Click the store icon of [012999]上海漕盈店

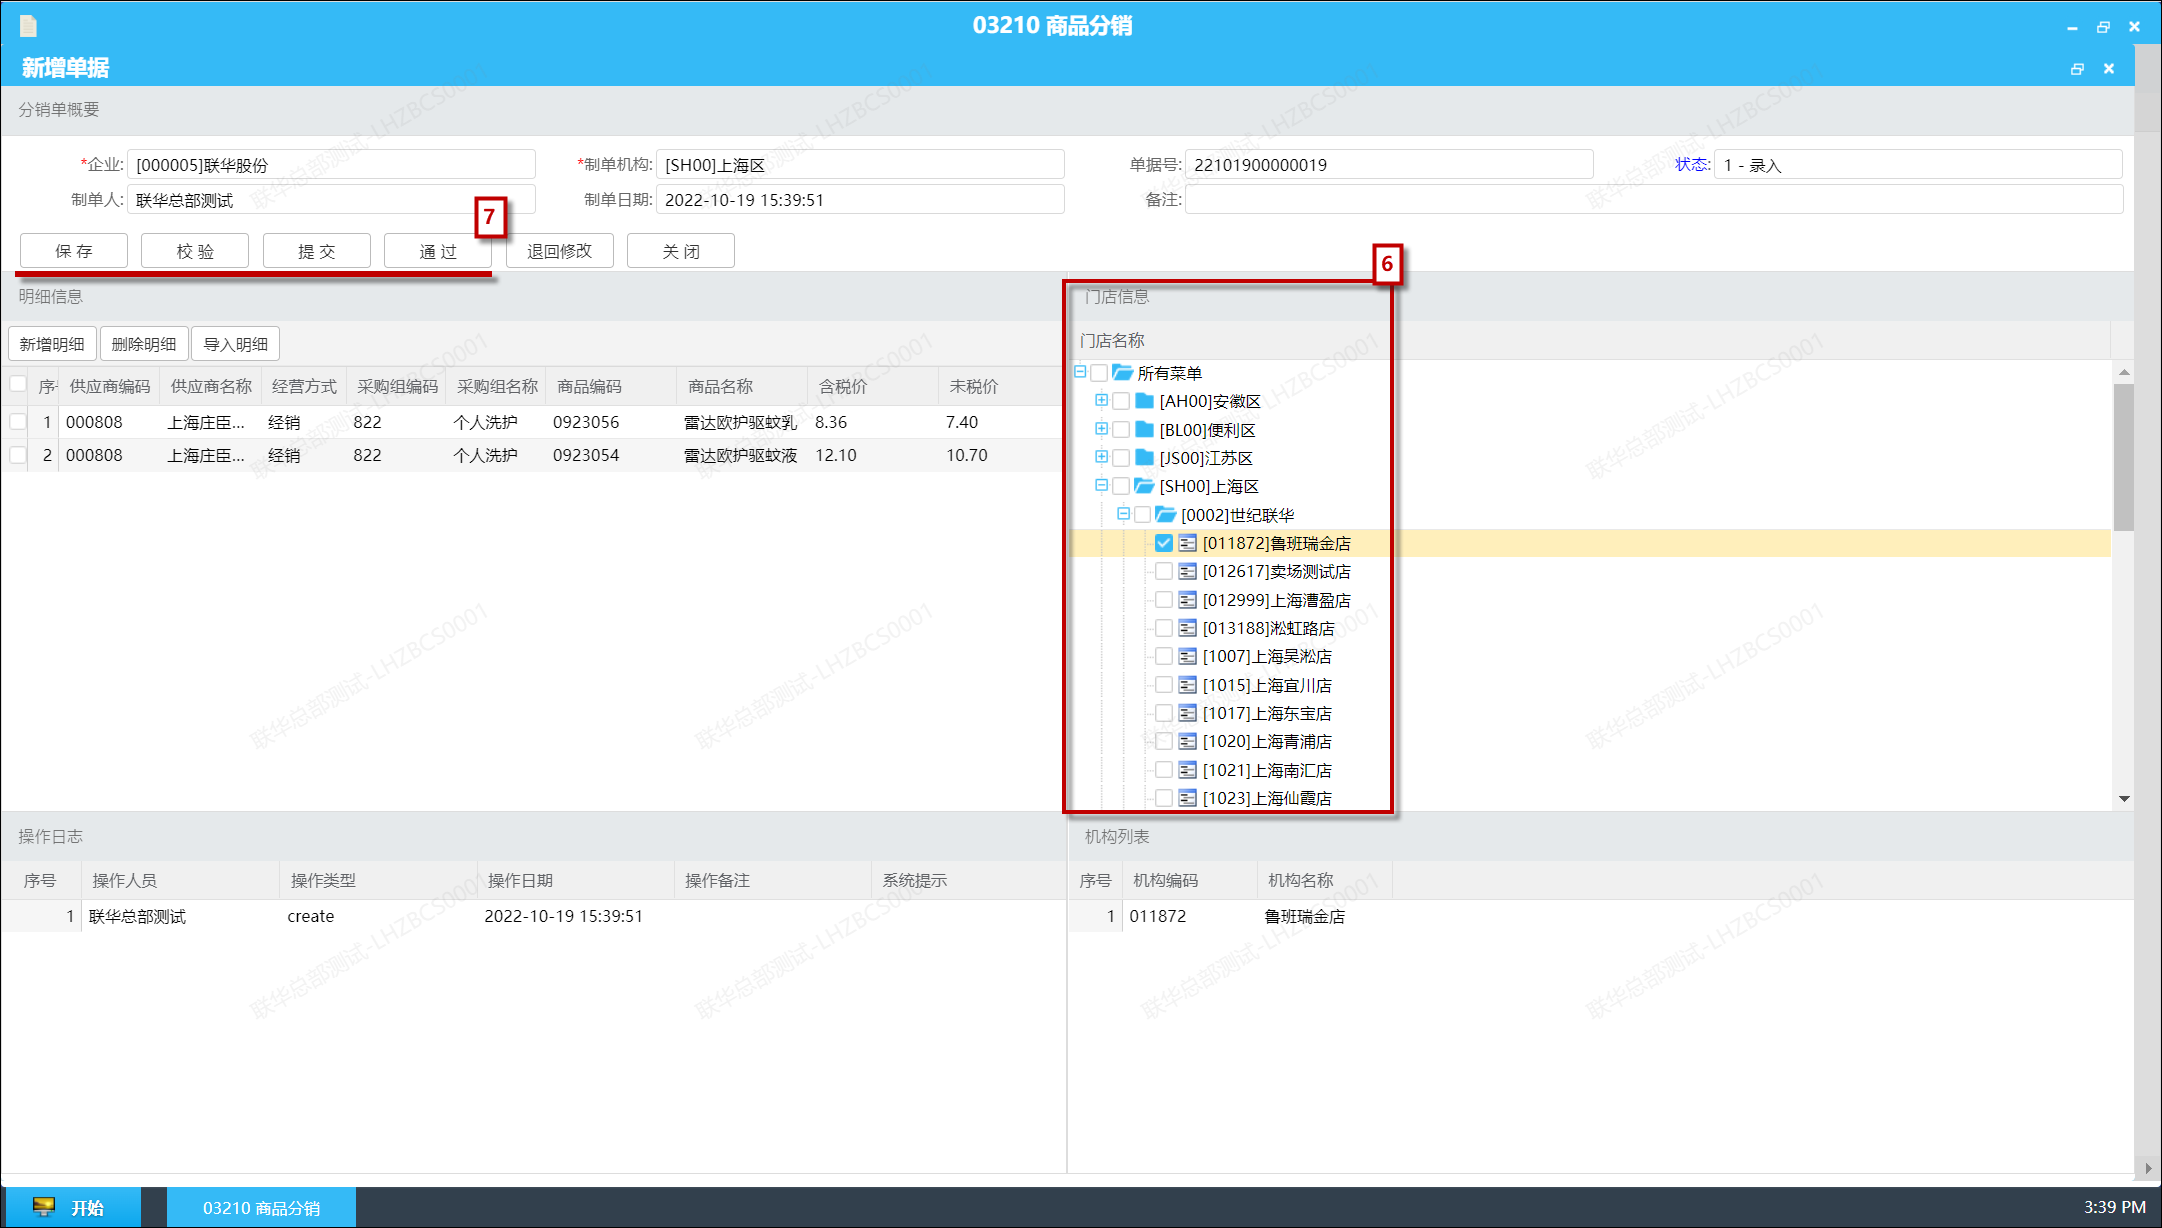click(x=1188, y=600)
